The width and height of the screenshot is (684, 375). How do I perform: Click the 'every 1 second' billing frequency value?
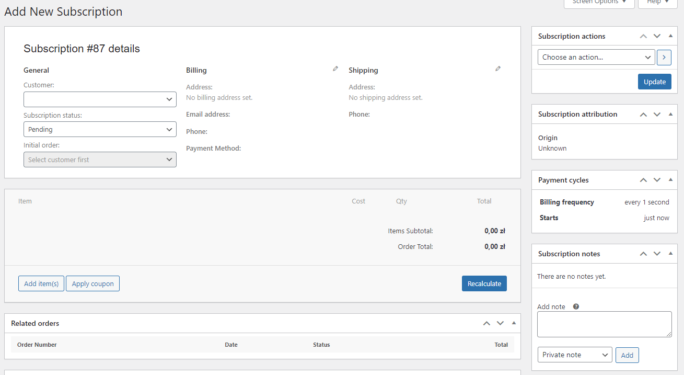[x=646, y=202]
